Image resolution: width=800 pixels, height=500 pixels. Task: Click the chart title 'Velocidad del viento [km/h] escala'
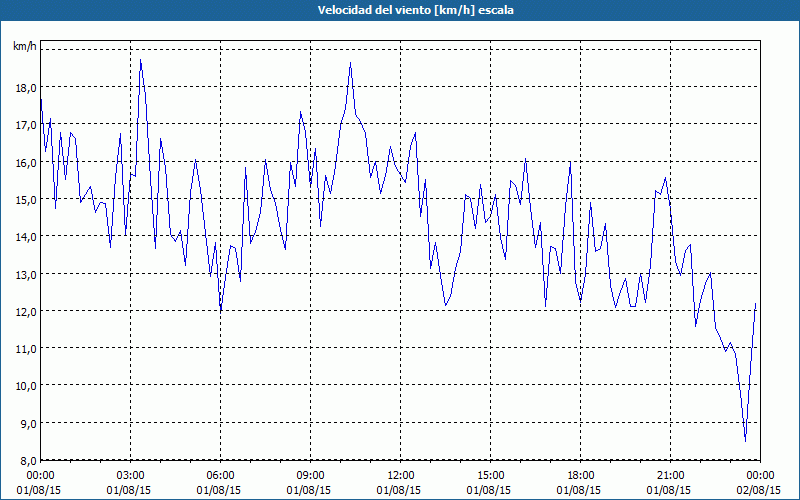(x=415, y=10)
